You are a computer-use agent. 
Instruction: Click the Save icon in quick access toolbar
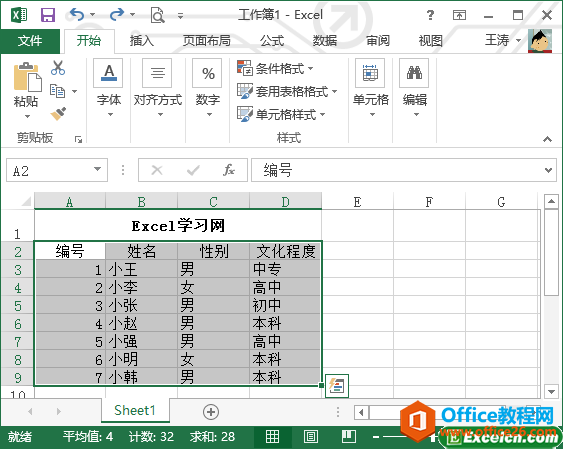coord(48,15)
